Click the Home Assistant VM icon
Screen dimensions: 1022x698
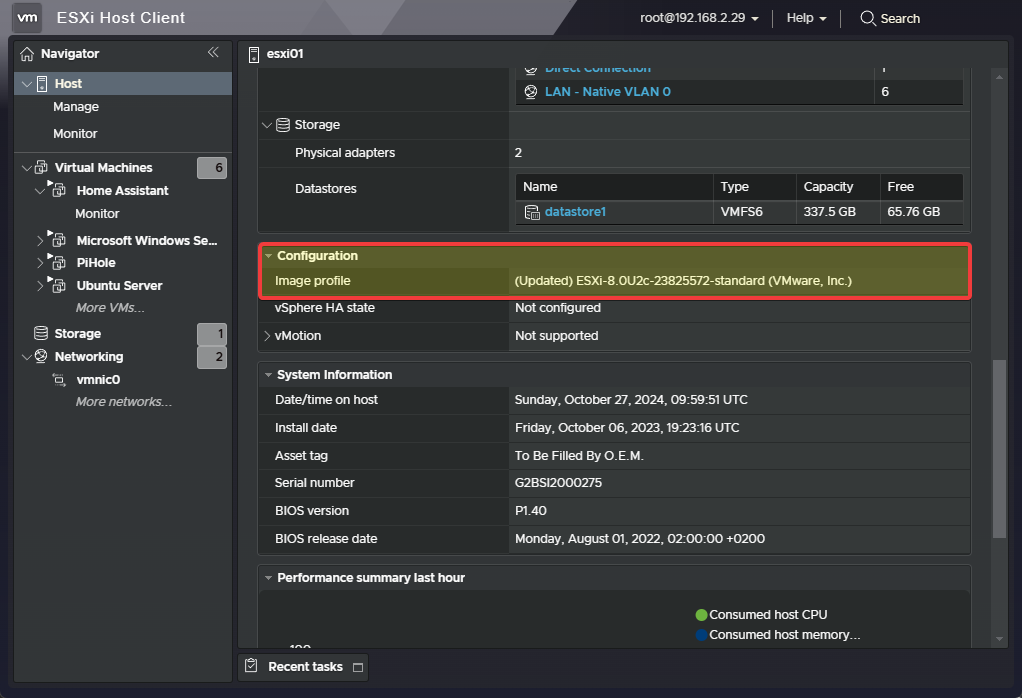(58, 190)
